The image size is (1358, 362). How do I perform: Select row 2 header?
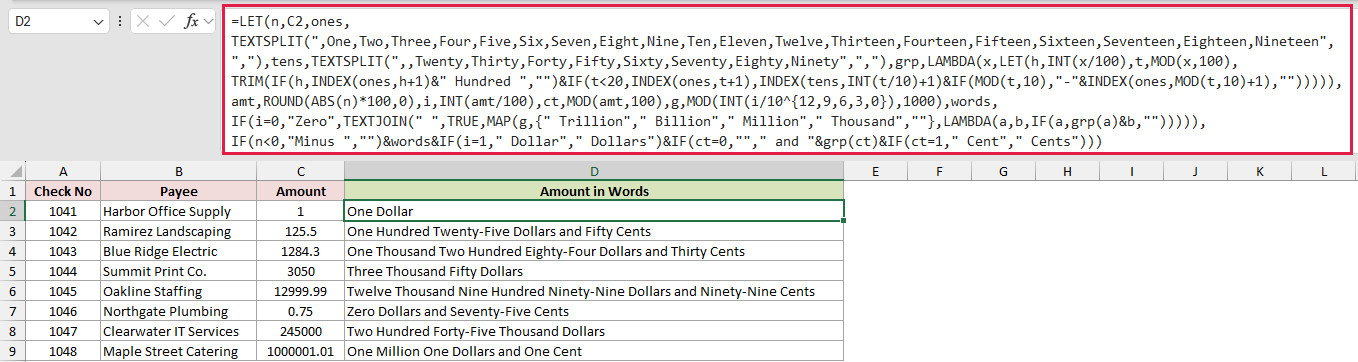tap(14, 211)
